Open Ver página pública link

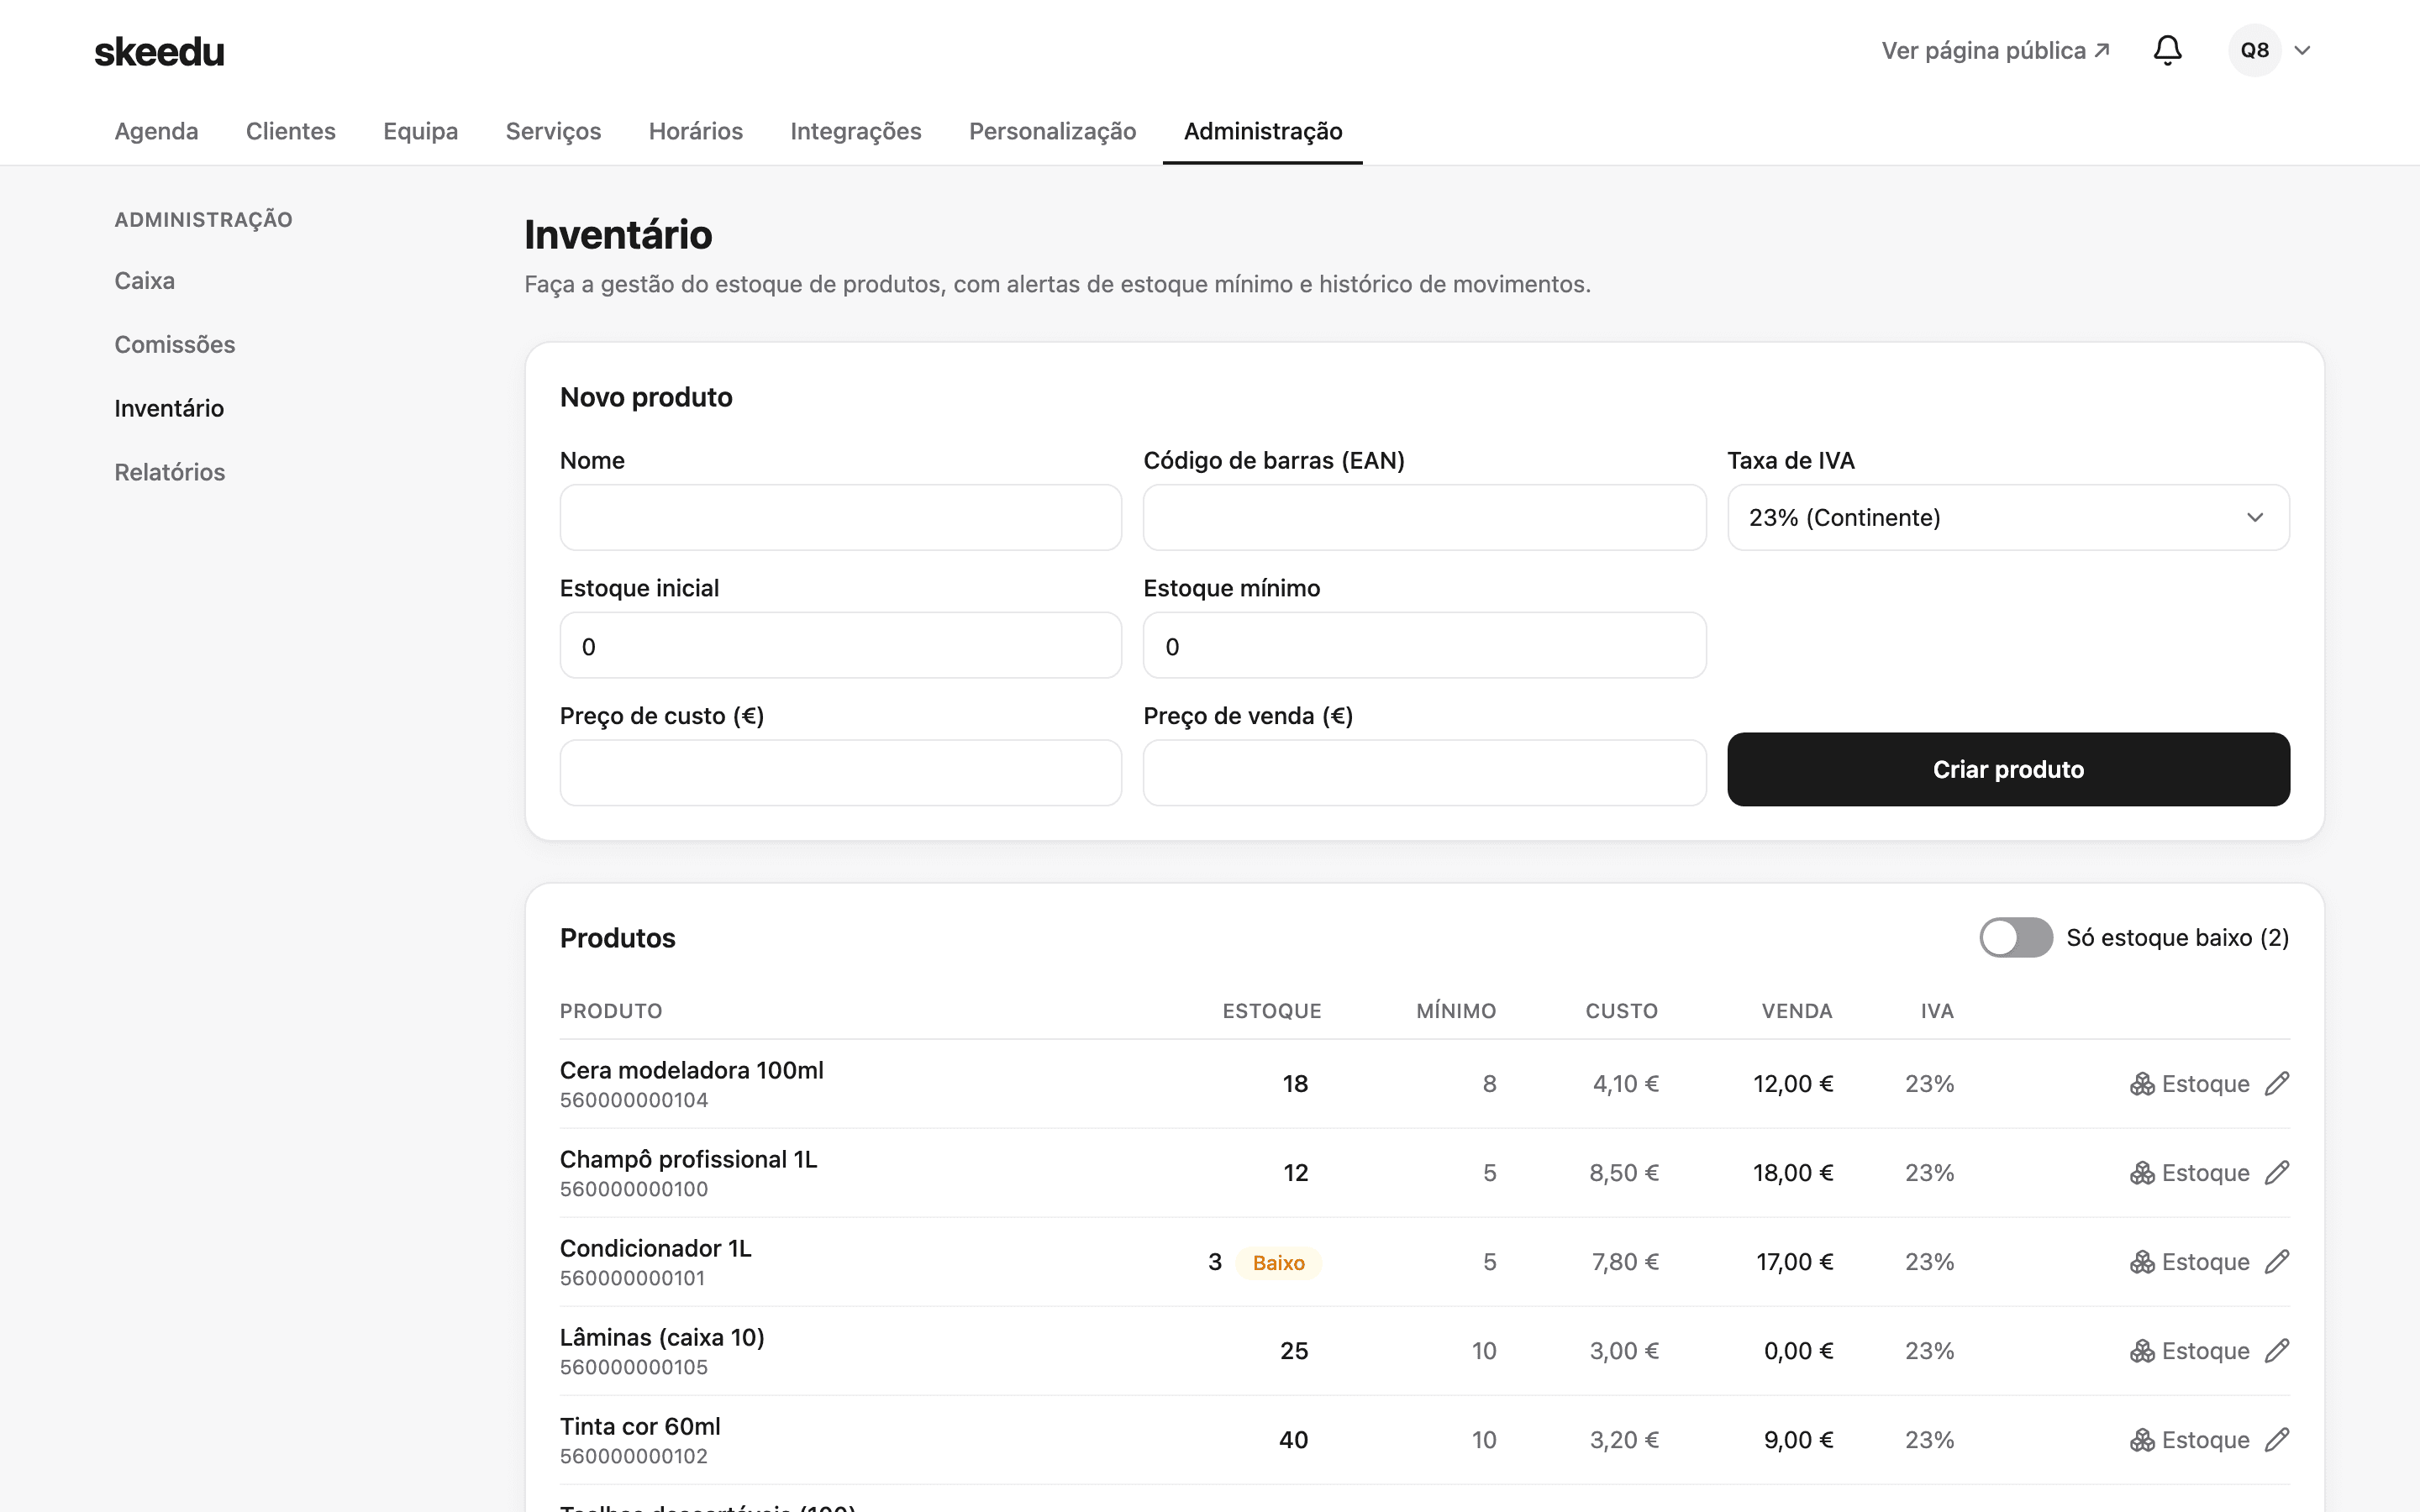pyautogui.click(x=1995, y=50)
